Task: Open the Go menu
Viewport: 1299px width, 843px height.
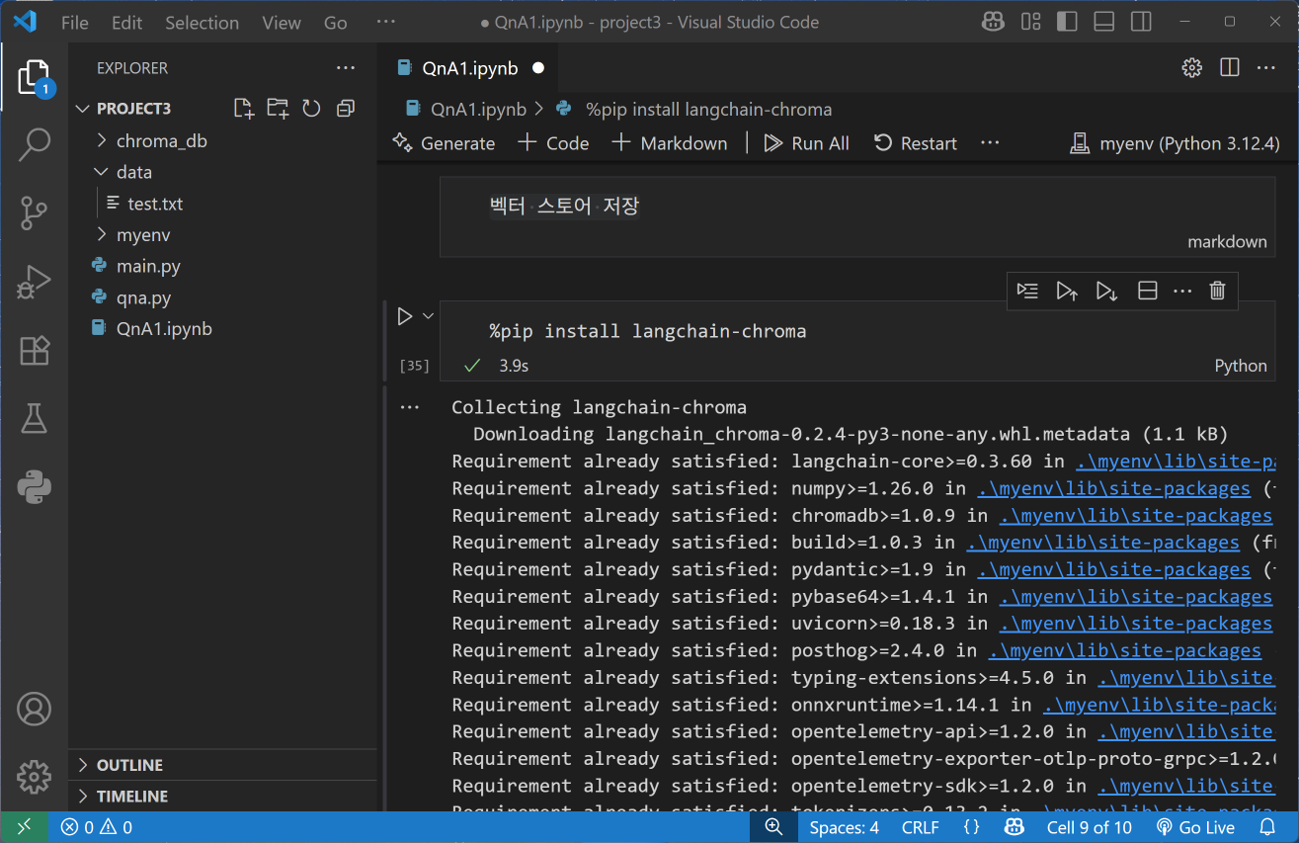Action: [336, 22]
